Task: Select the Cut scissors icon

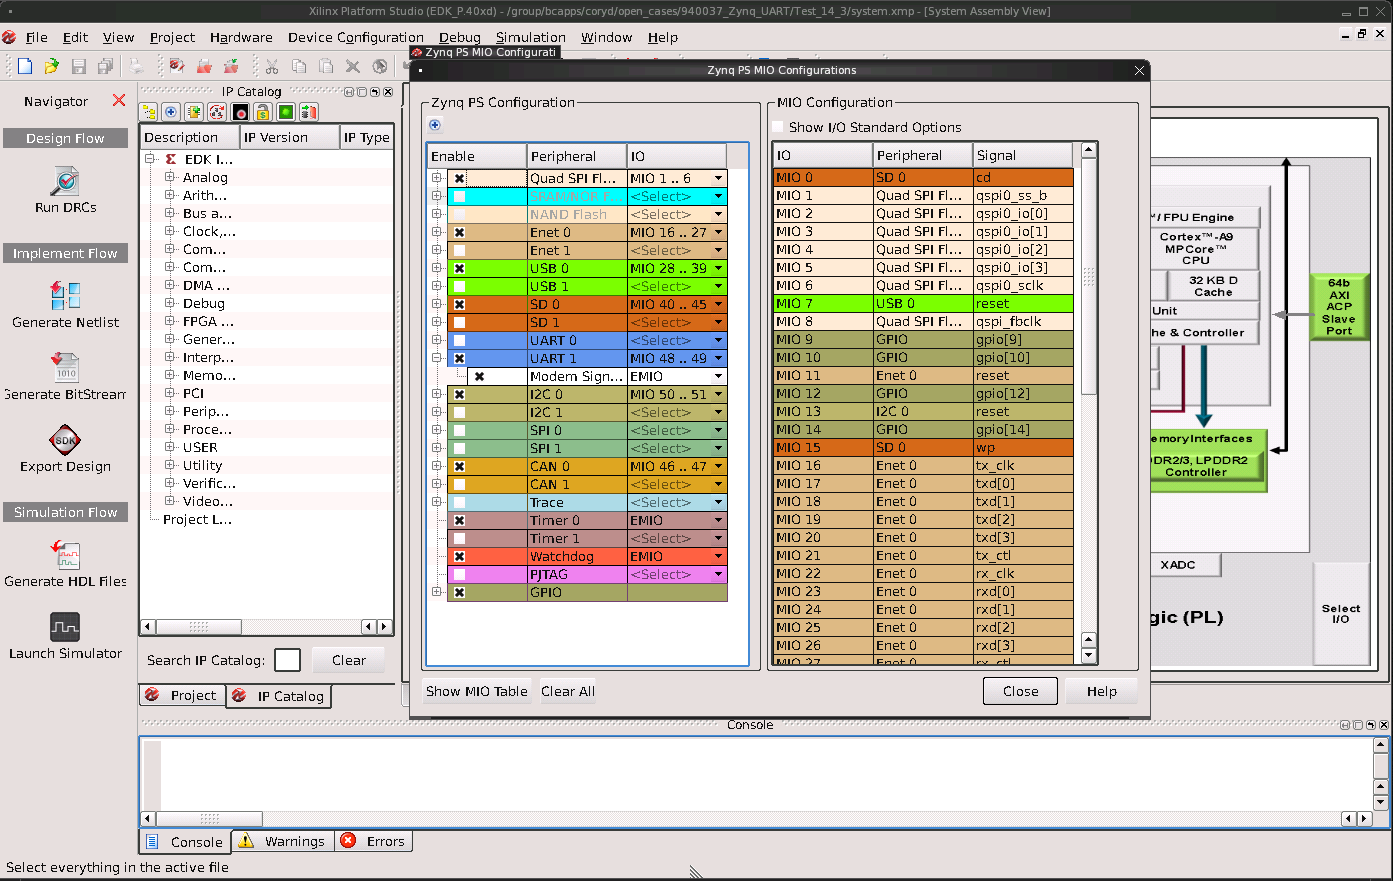Action: pyautogui.click(x=271, y=66)
